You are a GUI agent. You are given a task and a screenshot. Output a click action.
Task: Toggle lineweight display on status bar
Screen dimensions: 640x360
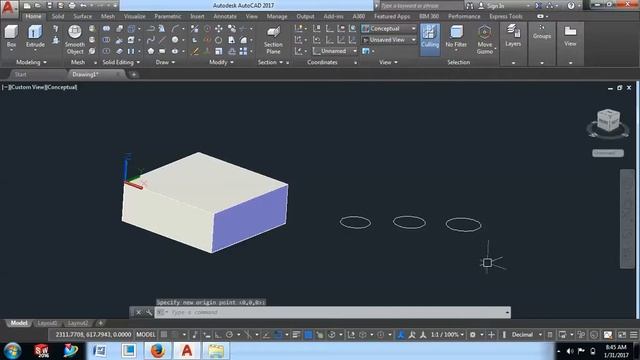[x=296, y=335]
